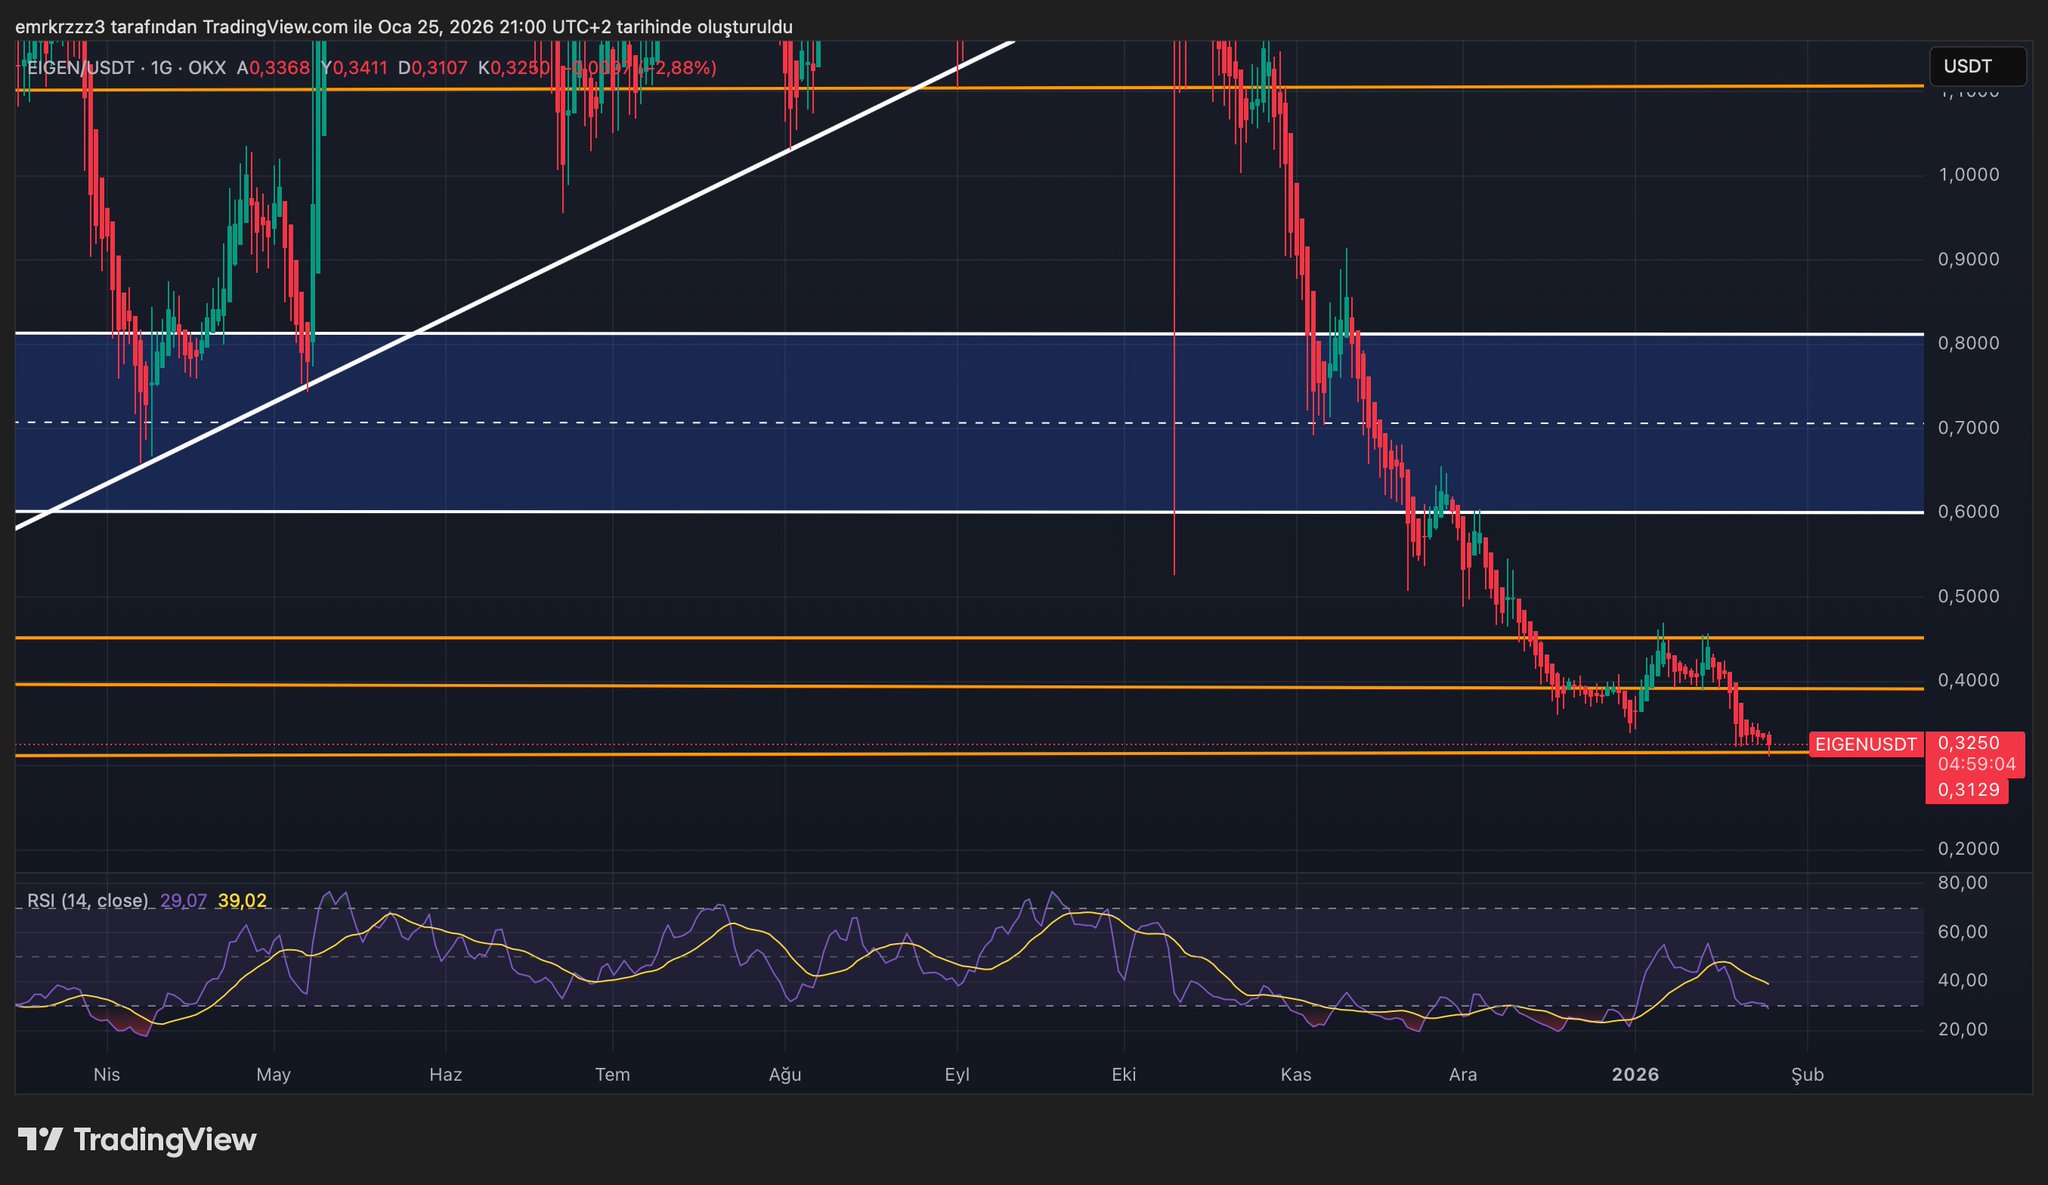The image size is (2048, 1185).
Task: Click the OKX exchange name in chart title
Action: click(x=207, y=68)
